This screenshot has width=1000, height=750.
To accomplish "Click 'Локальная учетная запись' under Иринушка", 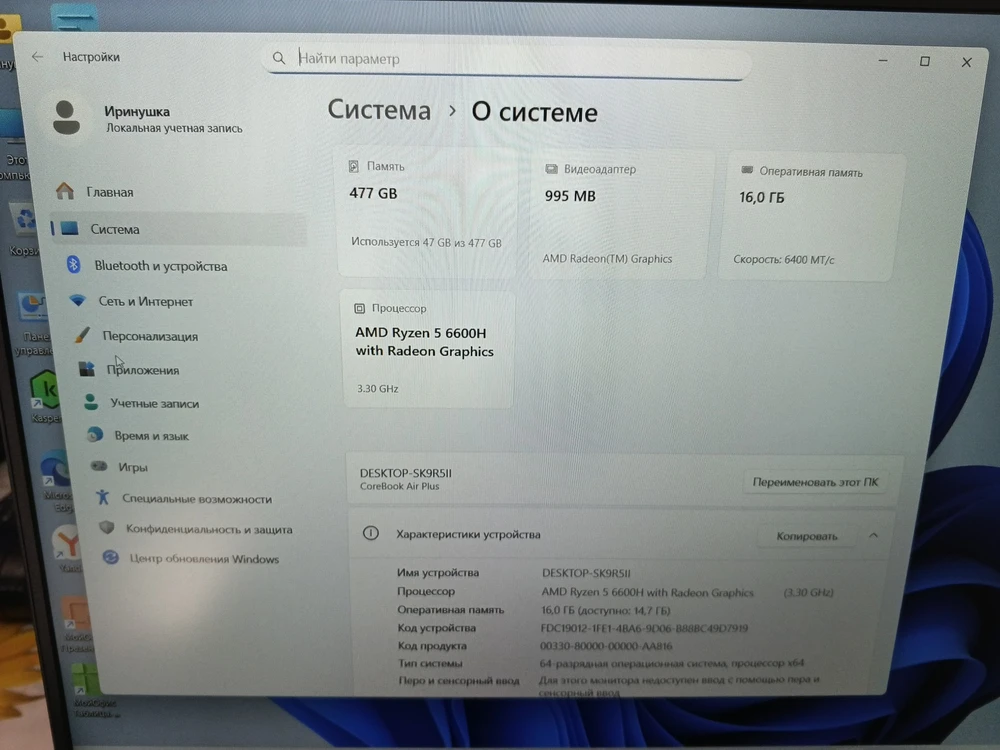I will coord(174,128).
